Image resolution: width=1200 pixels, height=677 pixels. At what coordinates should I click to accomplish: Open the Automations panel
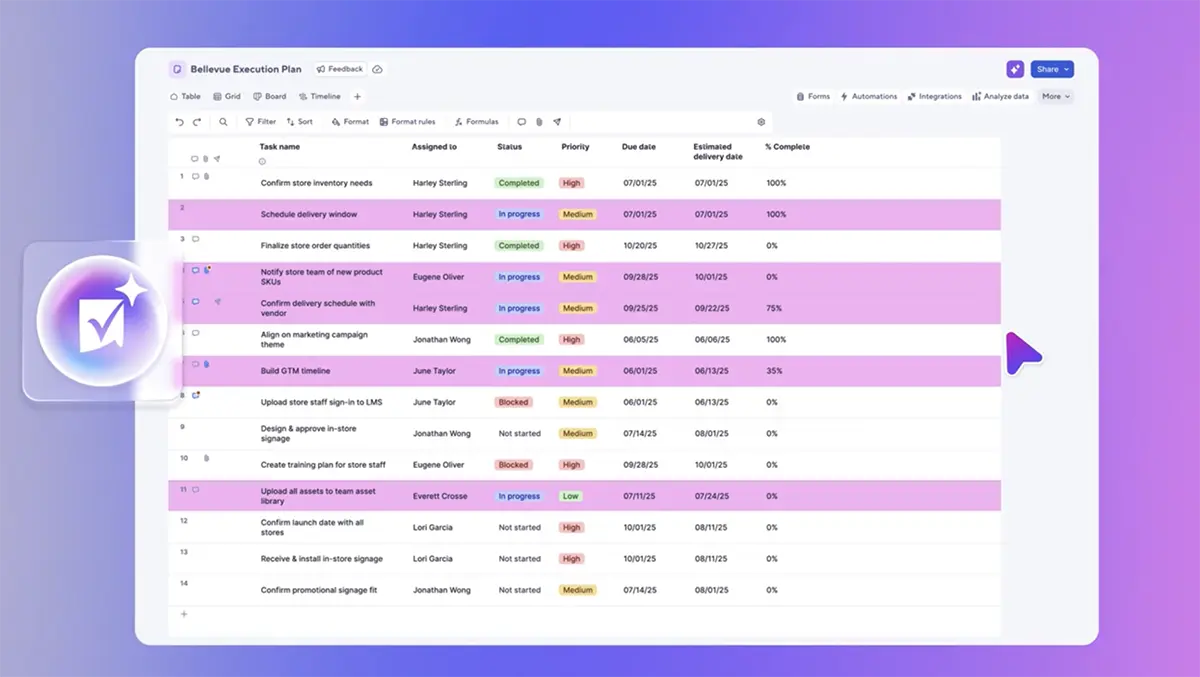(868, 97)
